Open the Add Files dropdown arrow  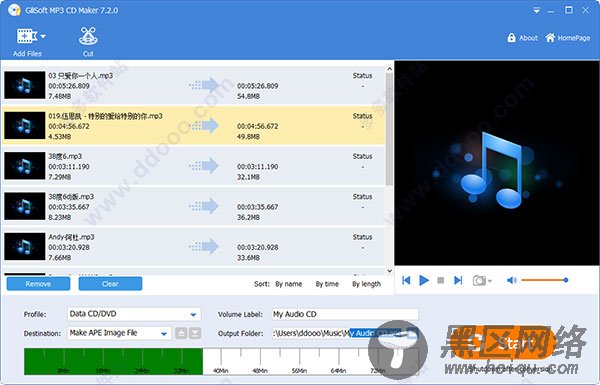43,36
